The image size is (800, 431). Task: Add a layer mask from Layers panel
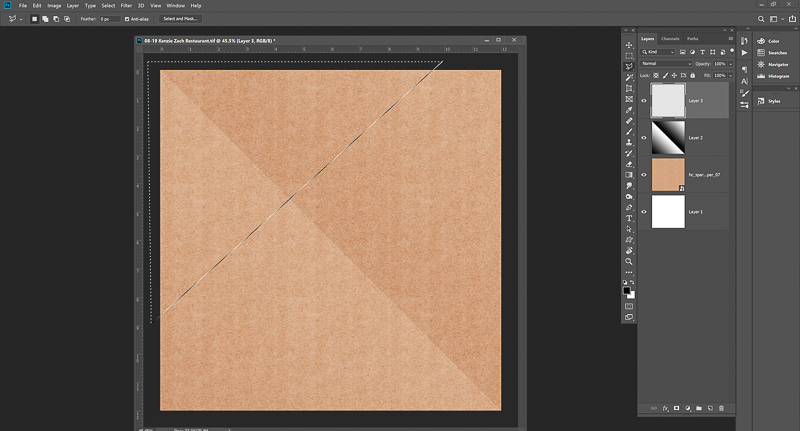(677, 408)
